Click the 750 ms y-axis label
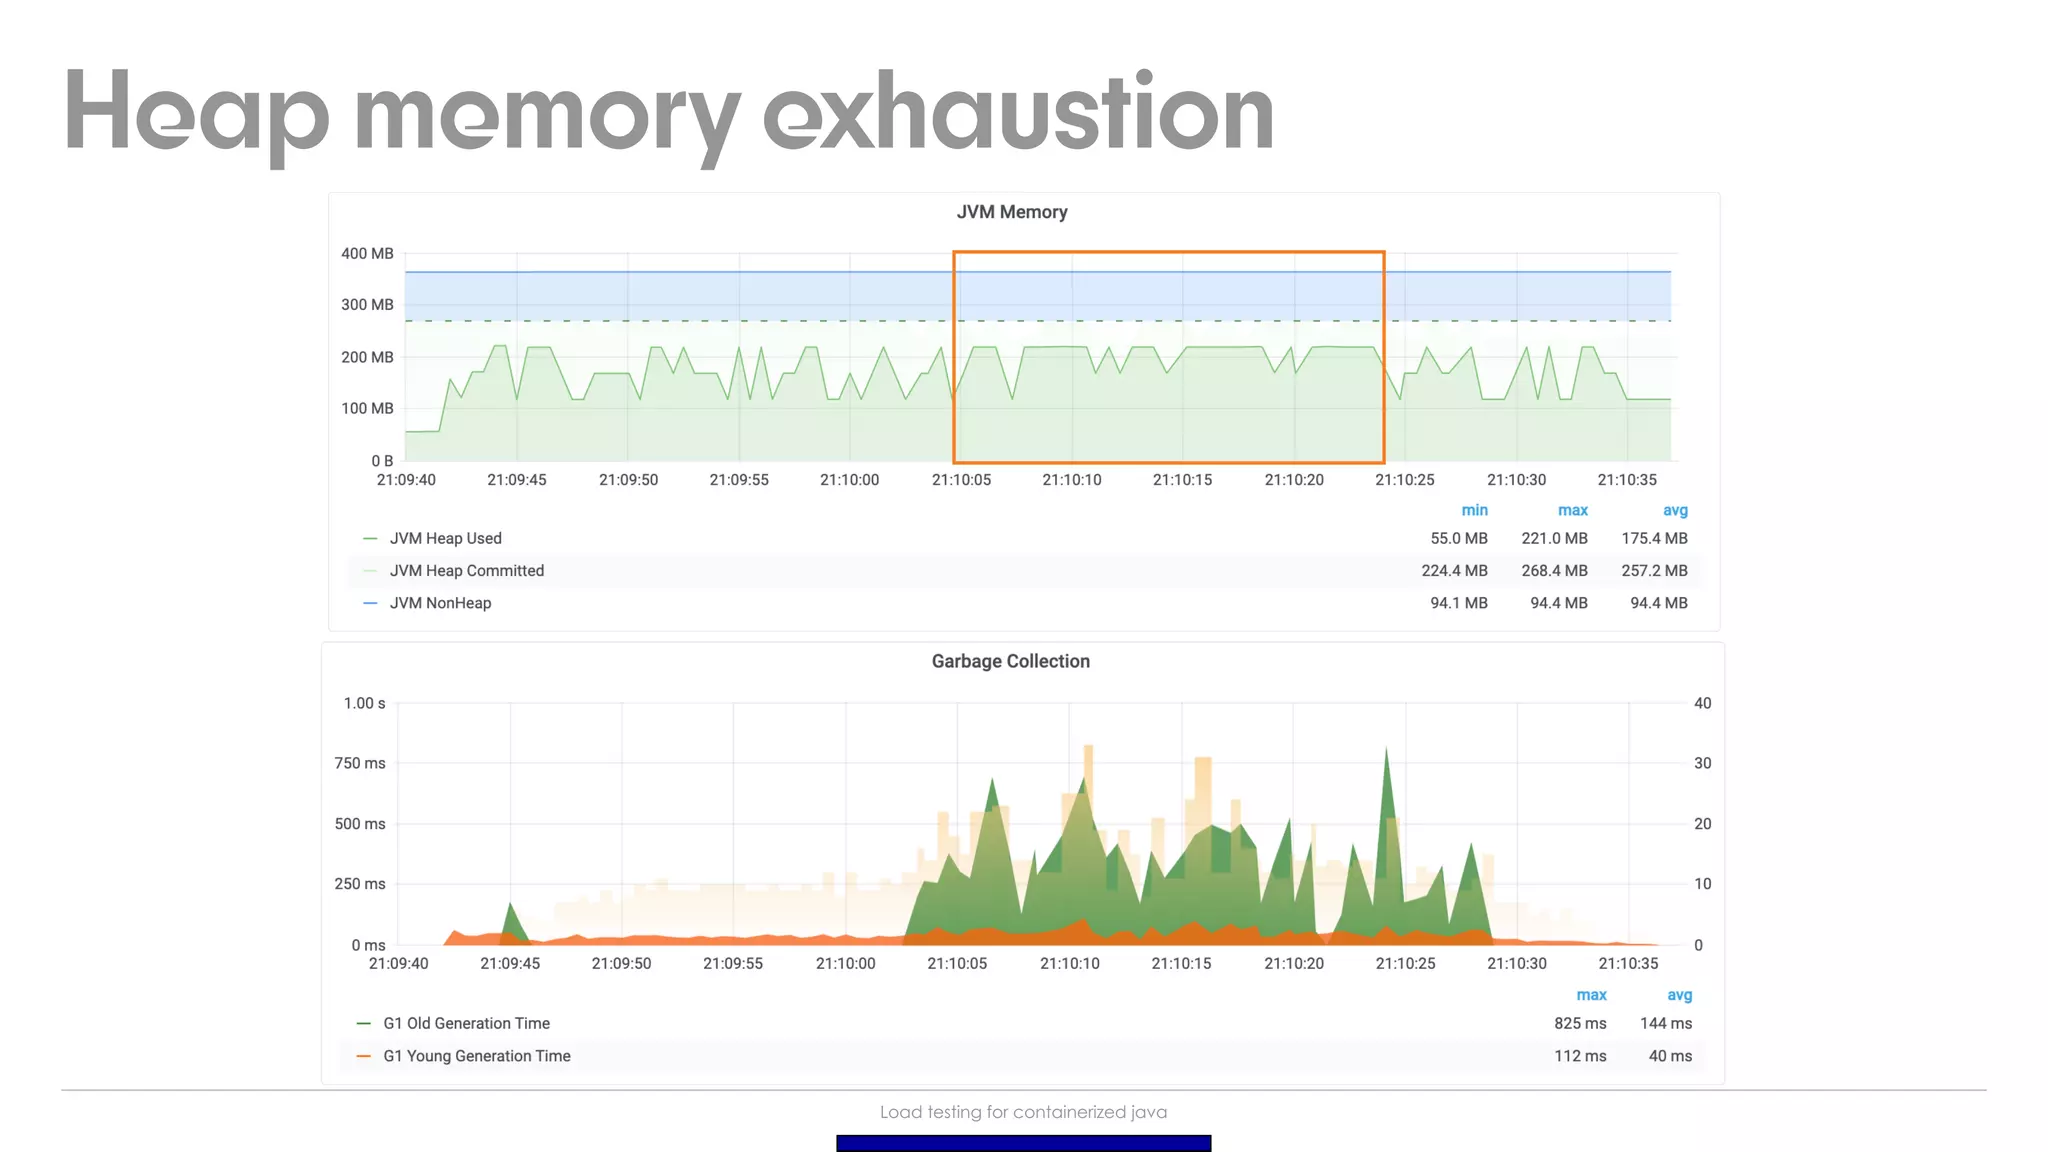 click(x=360, y=764)
